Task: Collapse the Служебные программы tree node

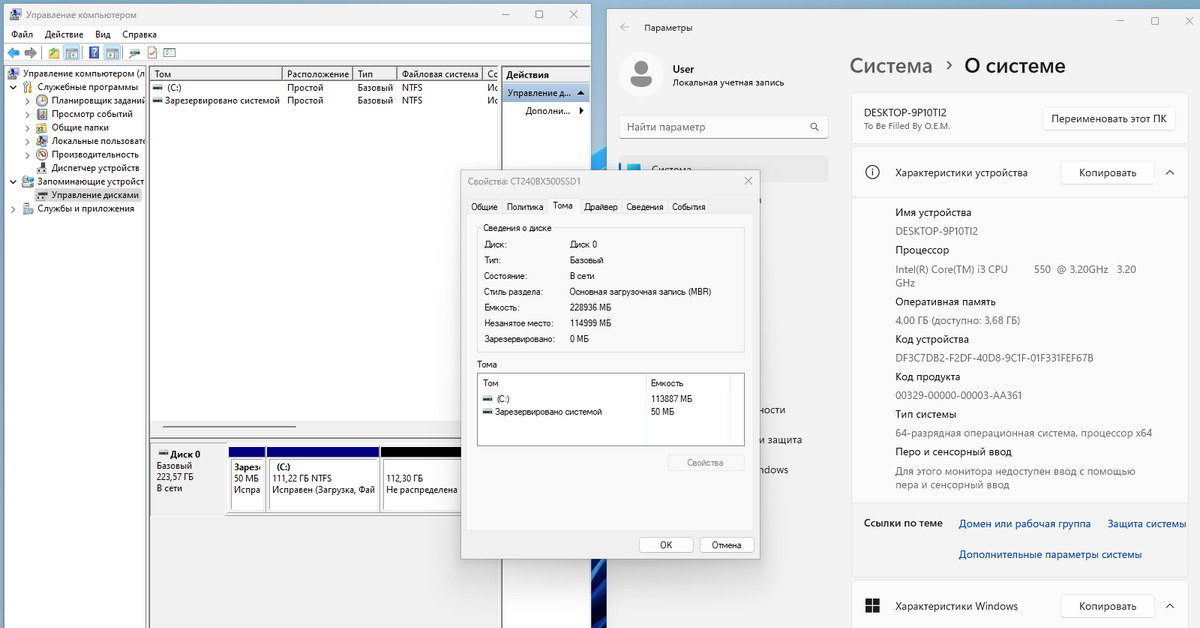Action: (x=13, y=87)
